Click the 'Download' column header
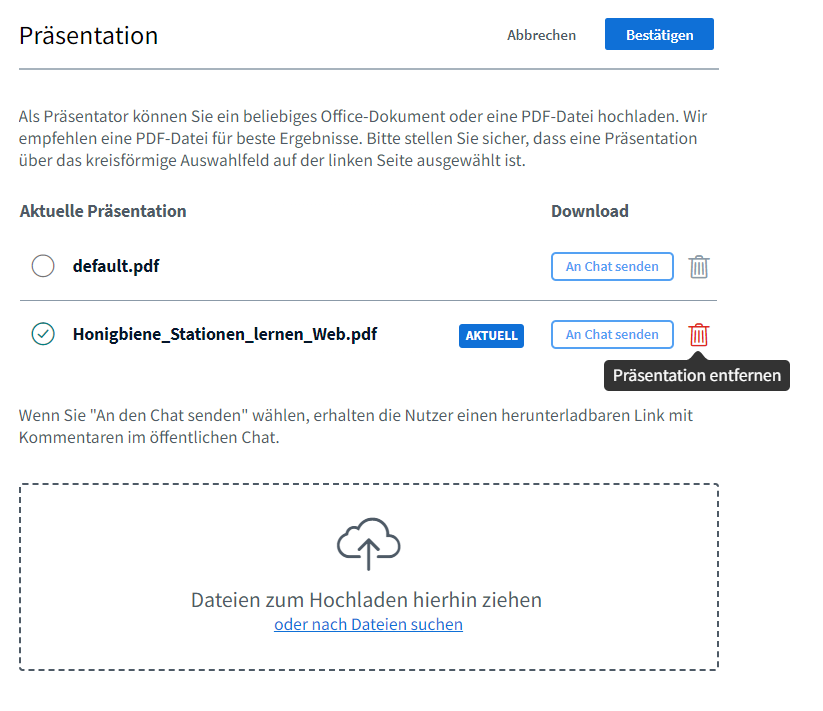The height and width of the screenshot is (711, 823). point(589,211)
